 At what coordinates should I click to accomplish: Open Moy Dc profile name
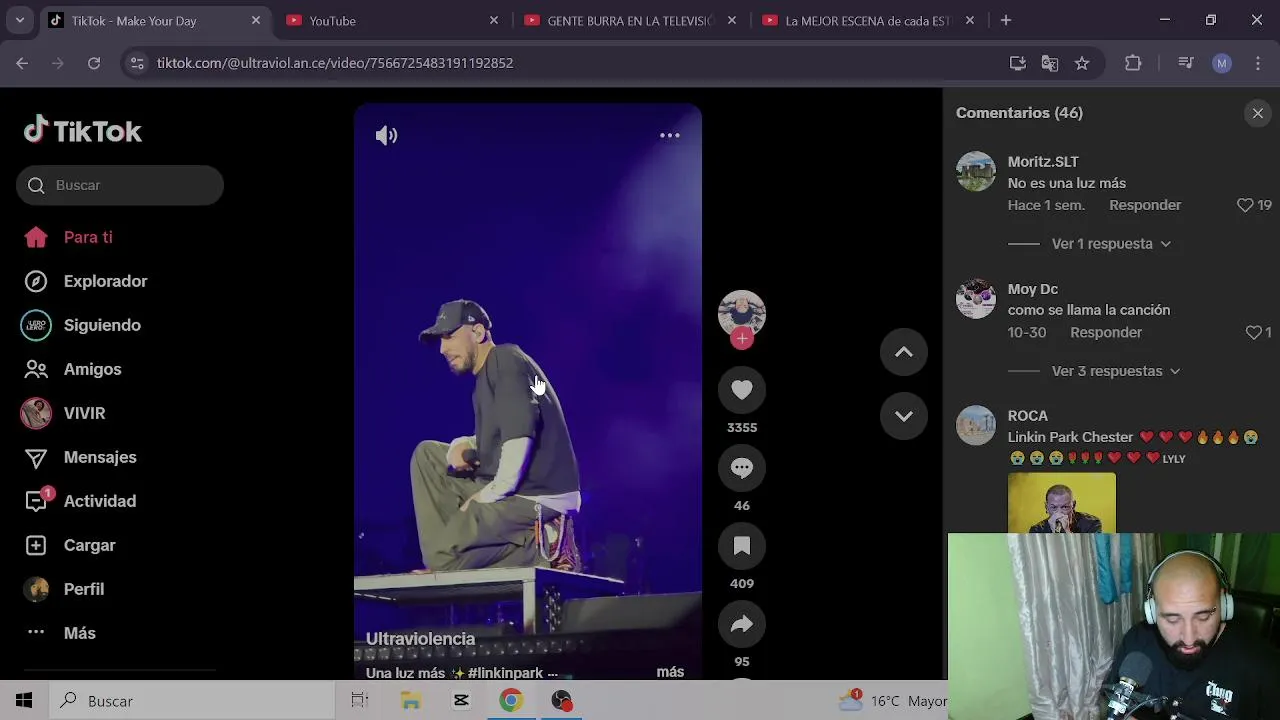click(x=1033, y=289)
